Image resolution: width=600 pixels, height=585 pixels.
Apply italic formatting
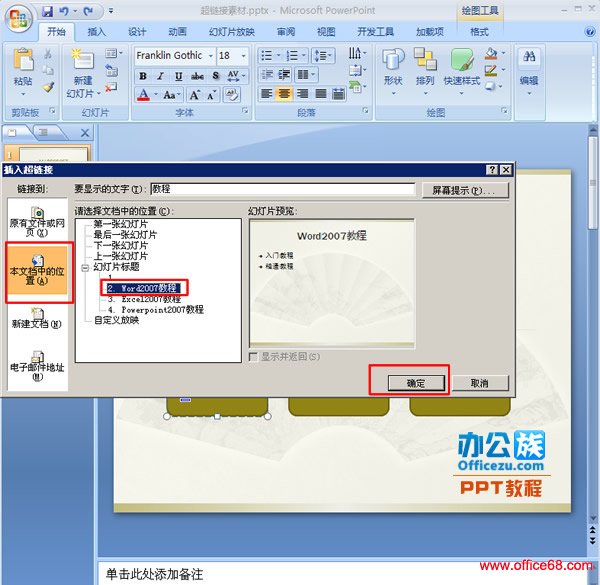point(161,76)
